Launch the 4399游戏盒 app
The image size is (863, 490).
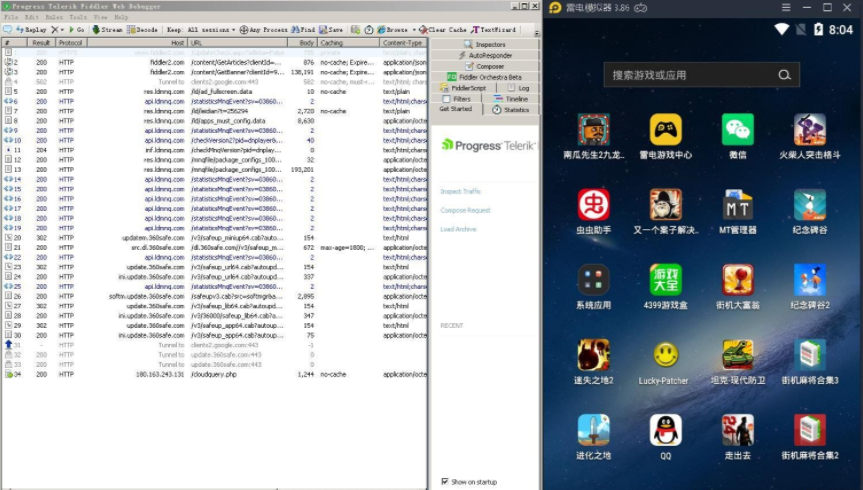coord(665,286)
